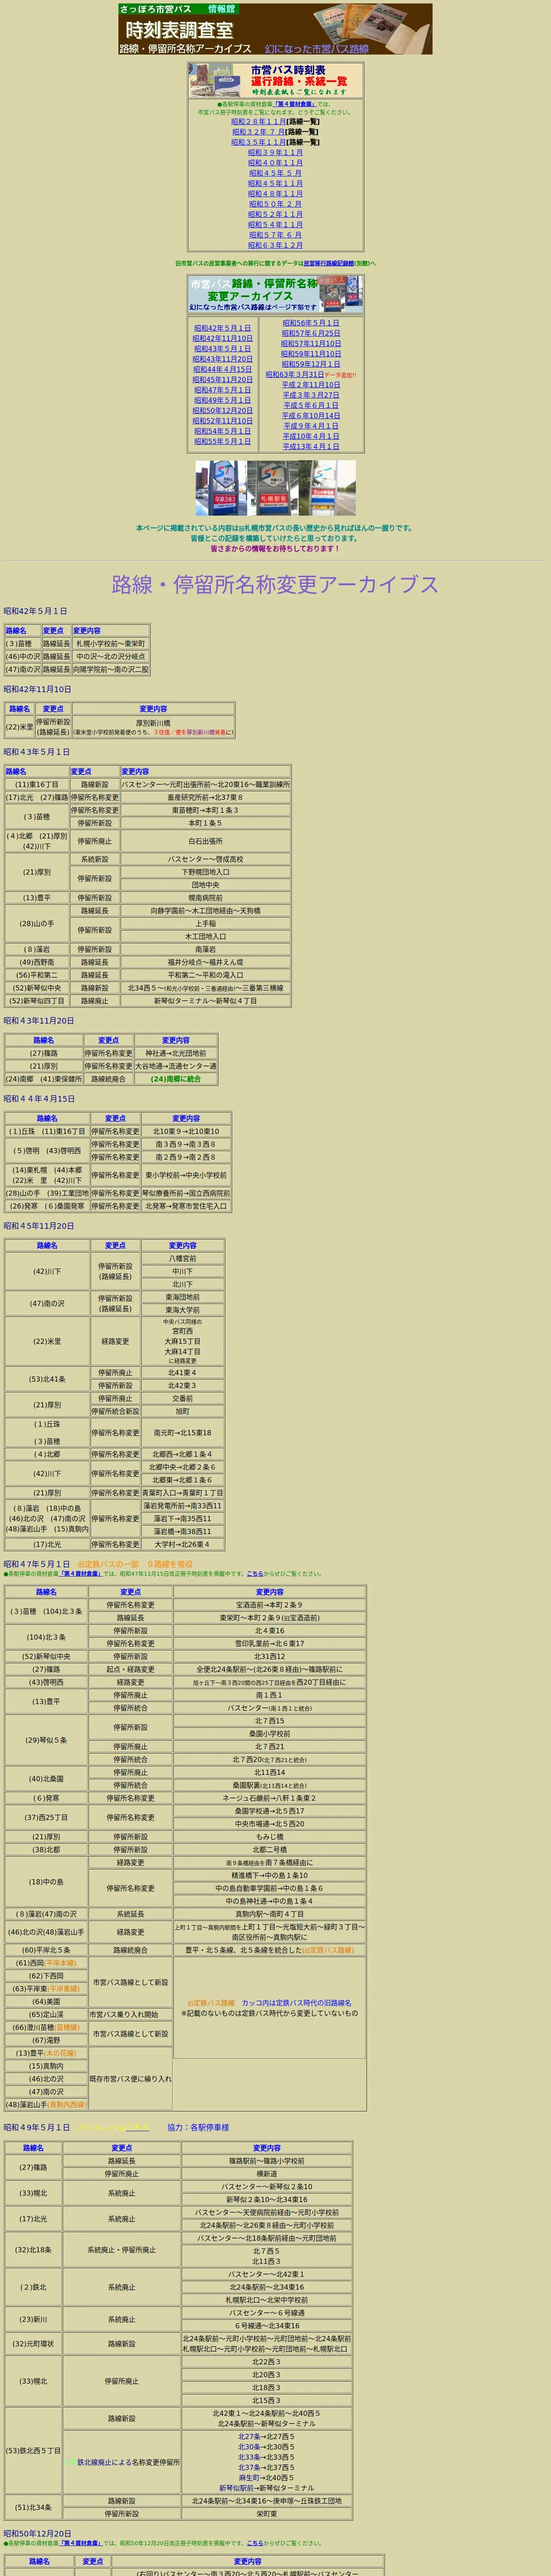Click the 路線・停留所名称変更アーカイブス banner image
This screenshot has height=2576, width=551.
click(x=275, y=295)
